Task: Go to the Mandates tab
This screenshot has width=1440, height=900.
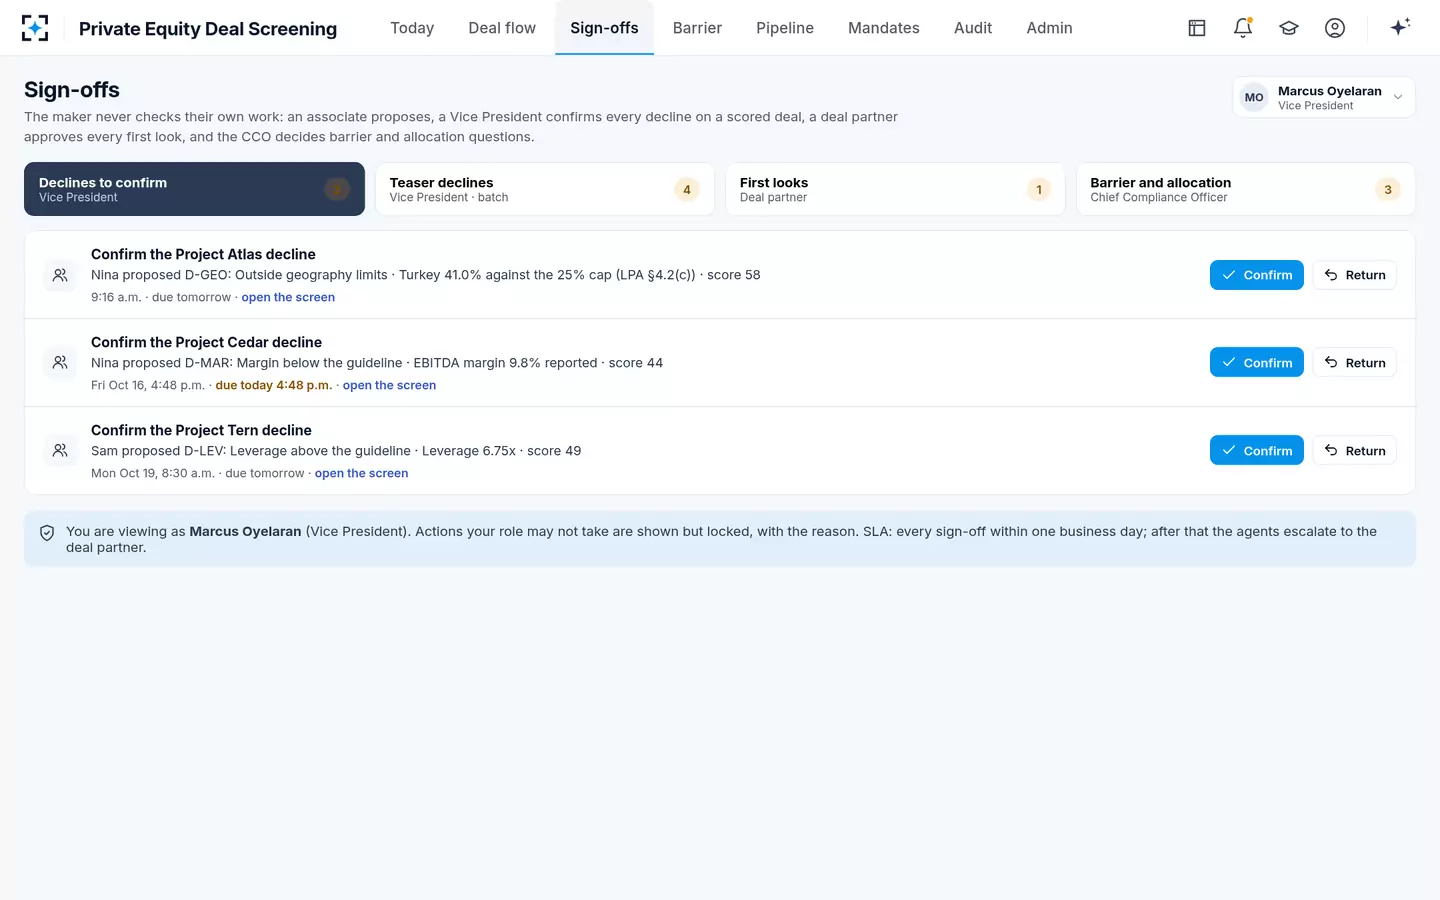Action: (884, 28)
